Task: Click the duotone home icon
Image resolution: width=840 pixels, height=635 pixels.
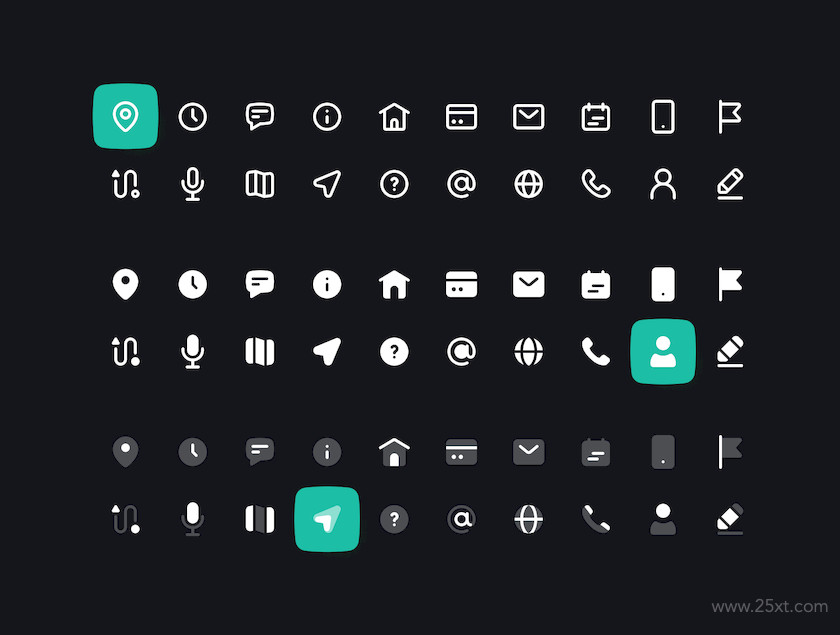Action: pyautogui.click(x=394, y=452)
